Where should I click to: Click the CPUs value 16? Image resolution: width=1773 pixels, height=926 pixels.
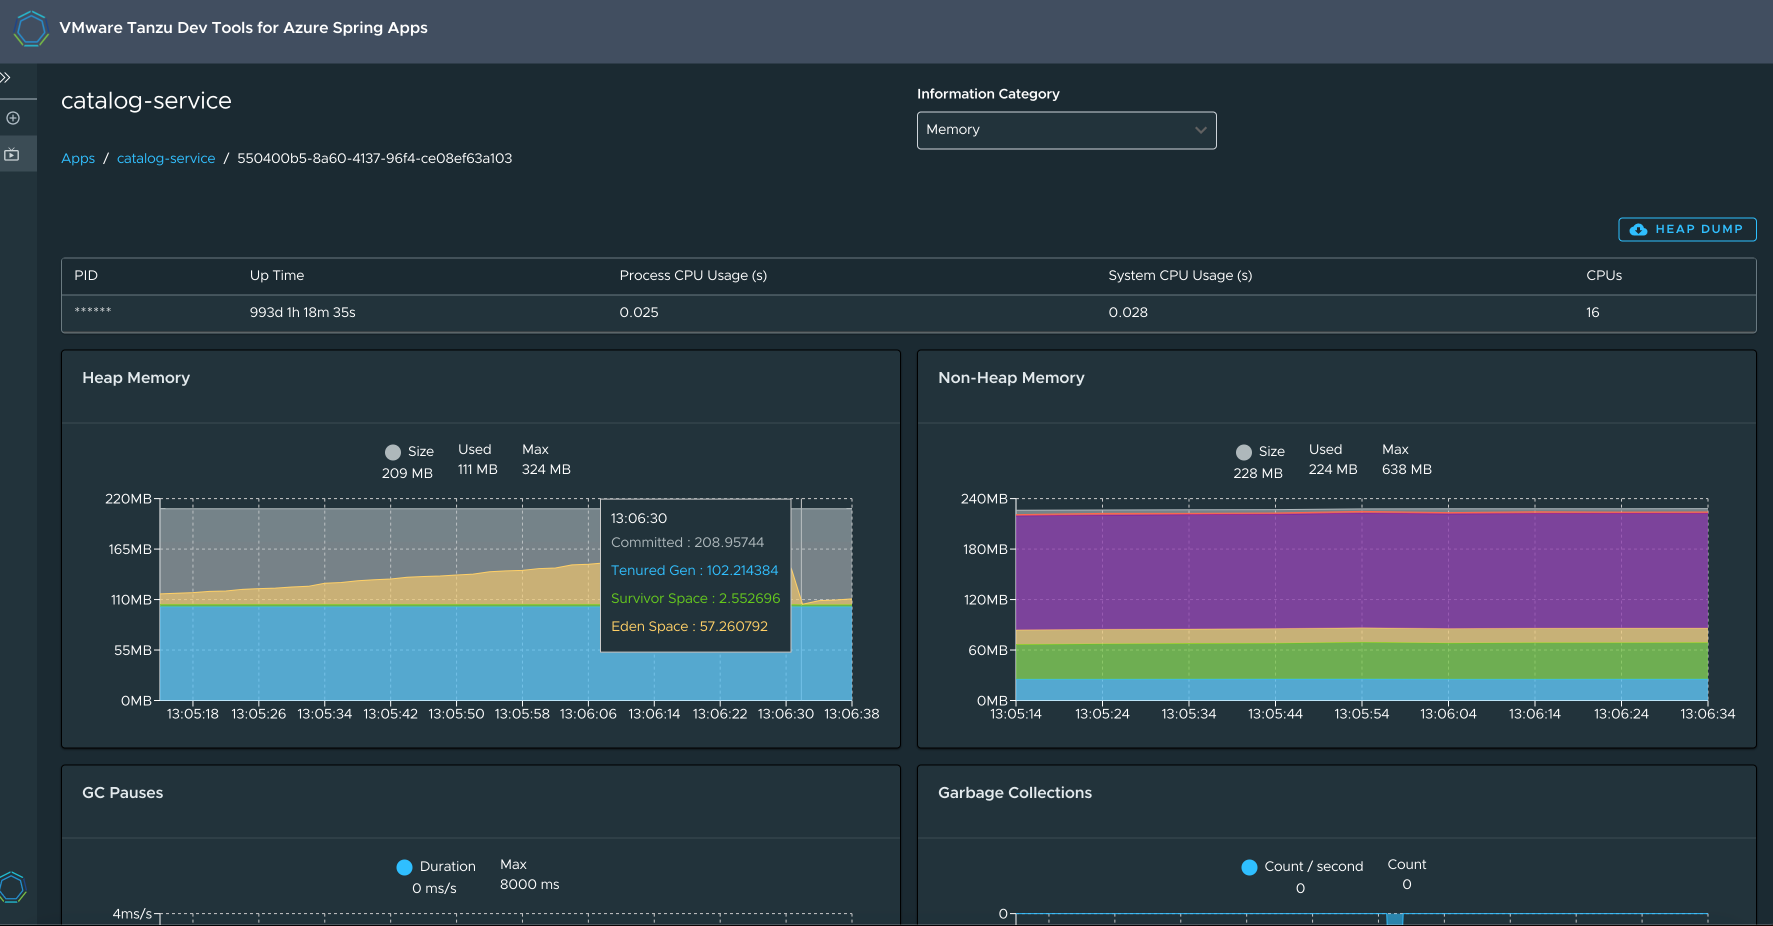point(1592,312)
